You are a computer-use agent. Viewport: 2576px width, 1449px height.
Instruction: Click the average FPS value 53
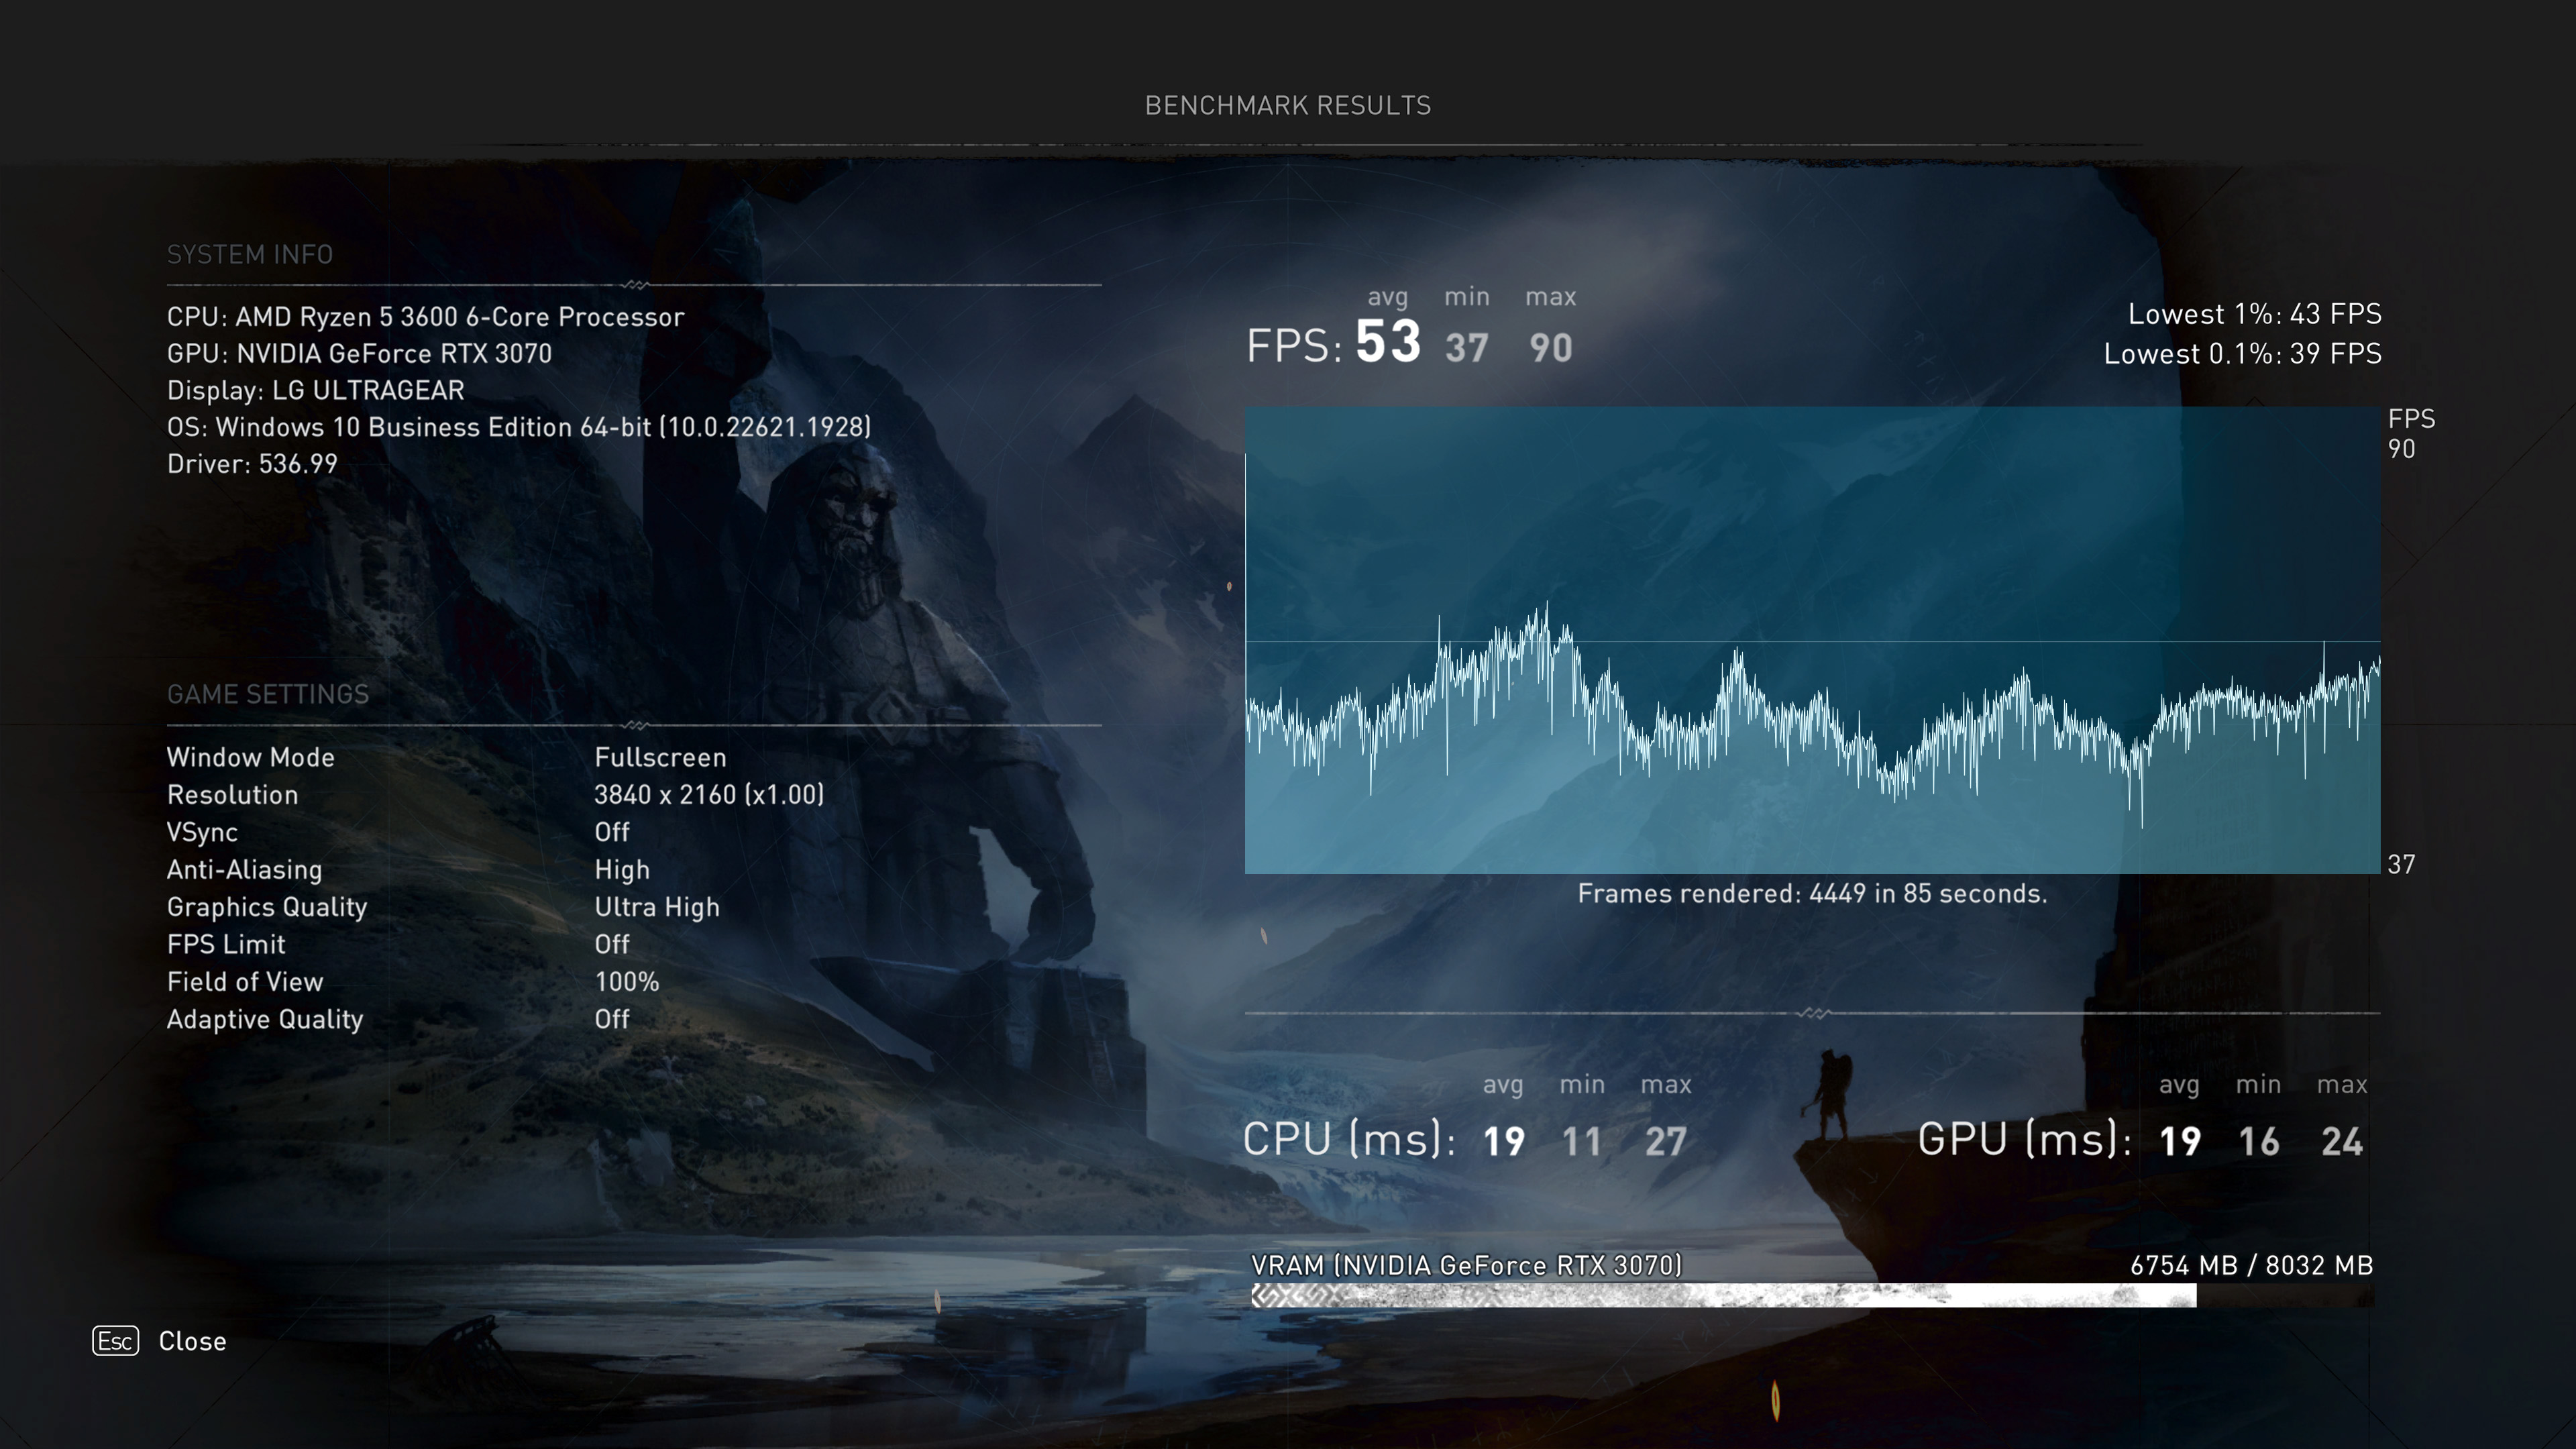point(1388,342)
